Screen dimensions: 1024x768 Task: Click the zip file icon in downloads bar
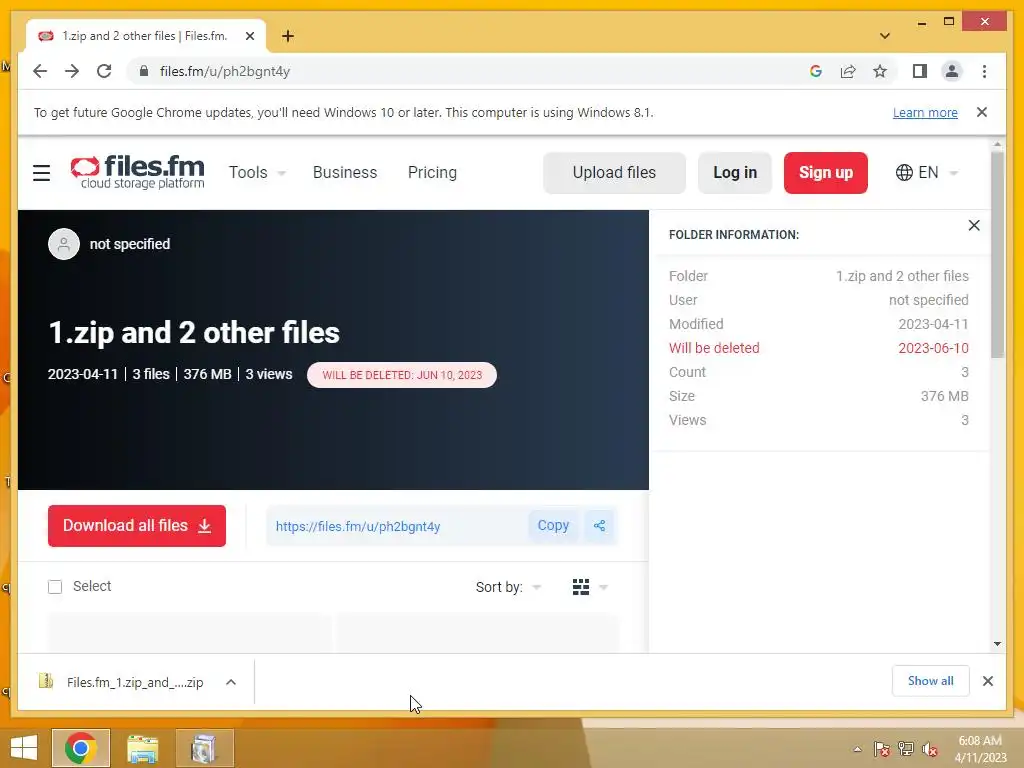click(x=46, y=682)
